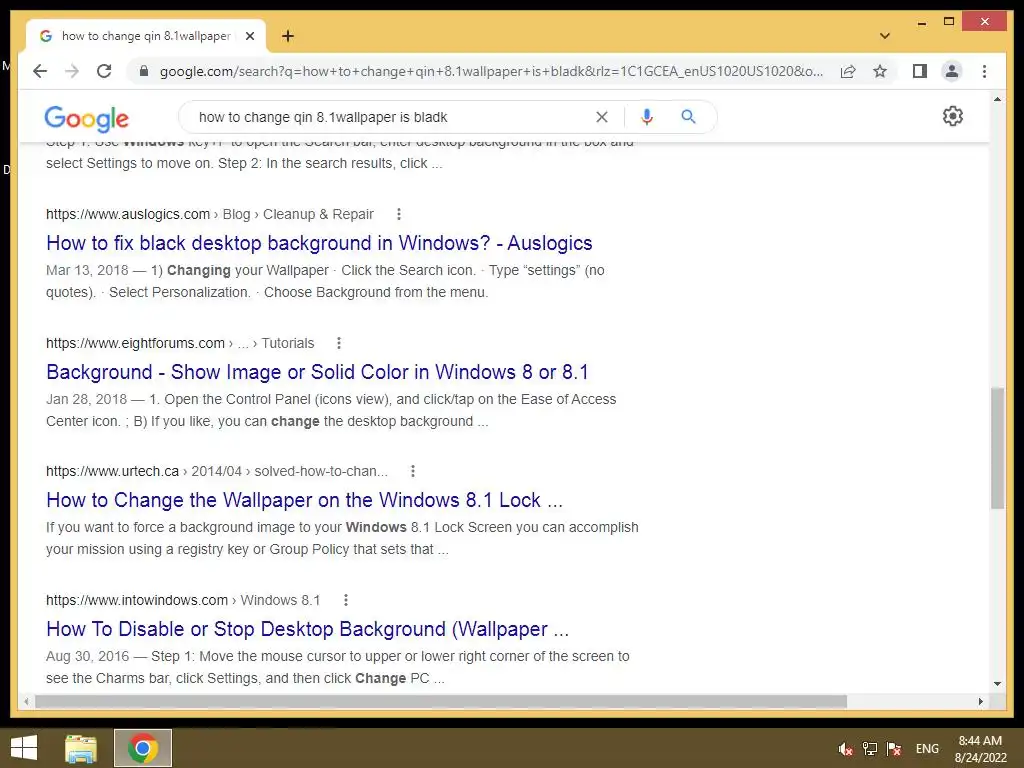Minimize the Chrome window

(x=921, y=22)
